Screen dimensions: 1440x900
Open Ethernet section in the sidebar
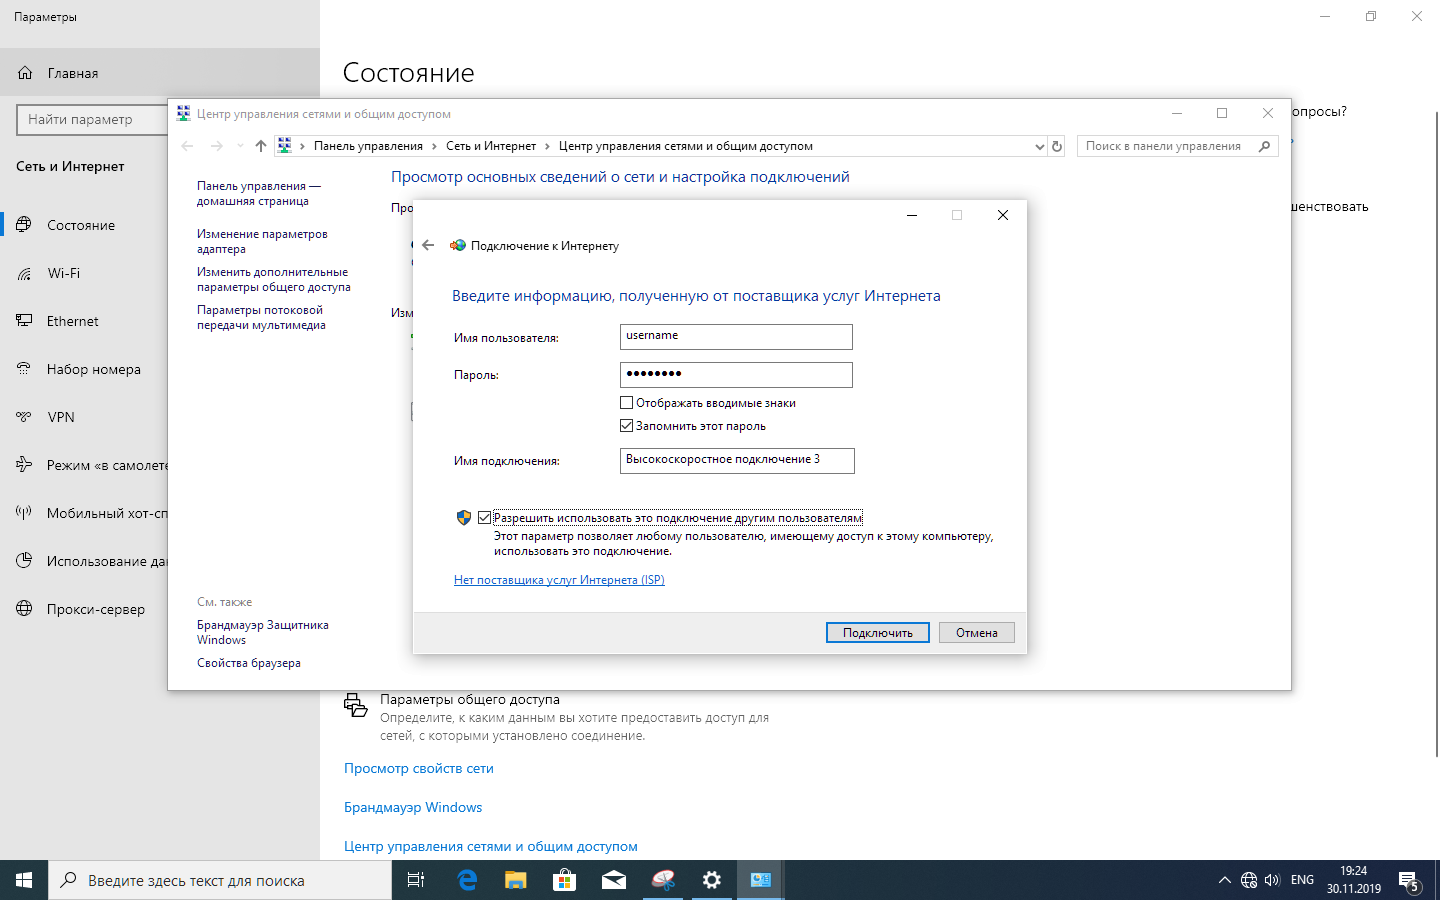pyautogui.click(x=72, y=321)
